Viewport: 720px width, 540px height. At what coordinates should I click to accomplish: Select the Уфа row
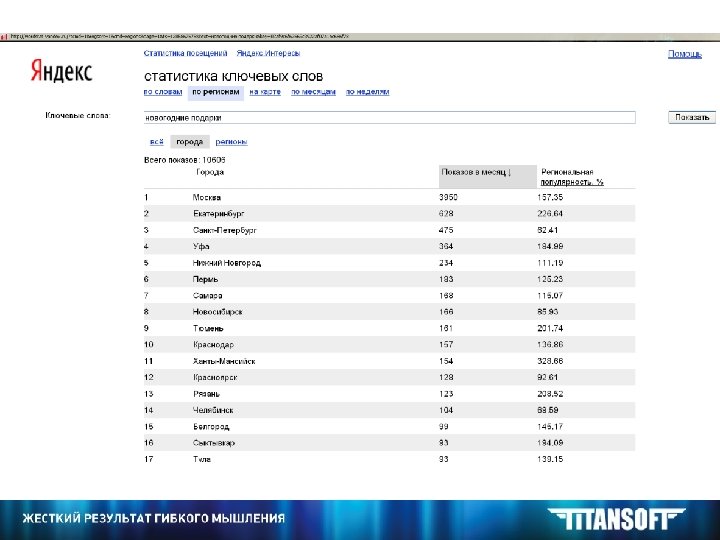tap(389, 247)
